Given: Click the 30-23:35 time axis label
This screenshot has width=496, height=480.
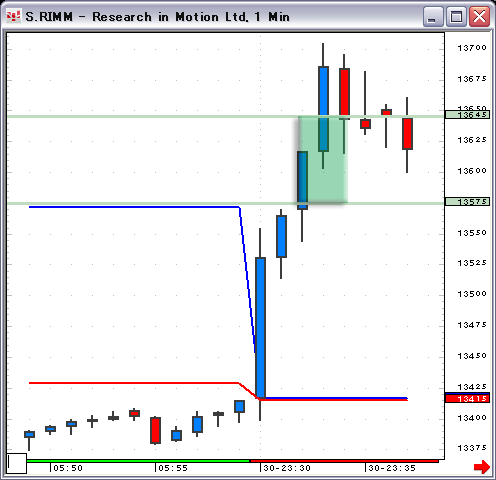Looking at the screenshot, I should (x=392, y=468).
